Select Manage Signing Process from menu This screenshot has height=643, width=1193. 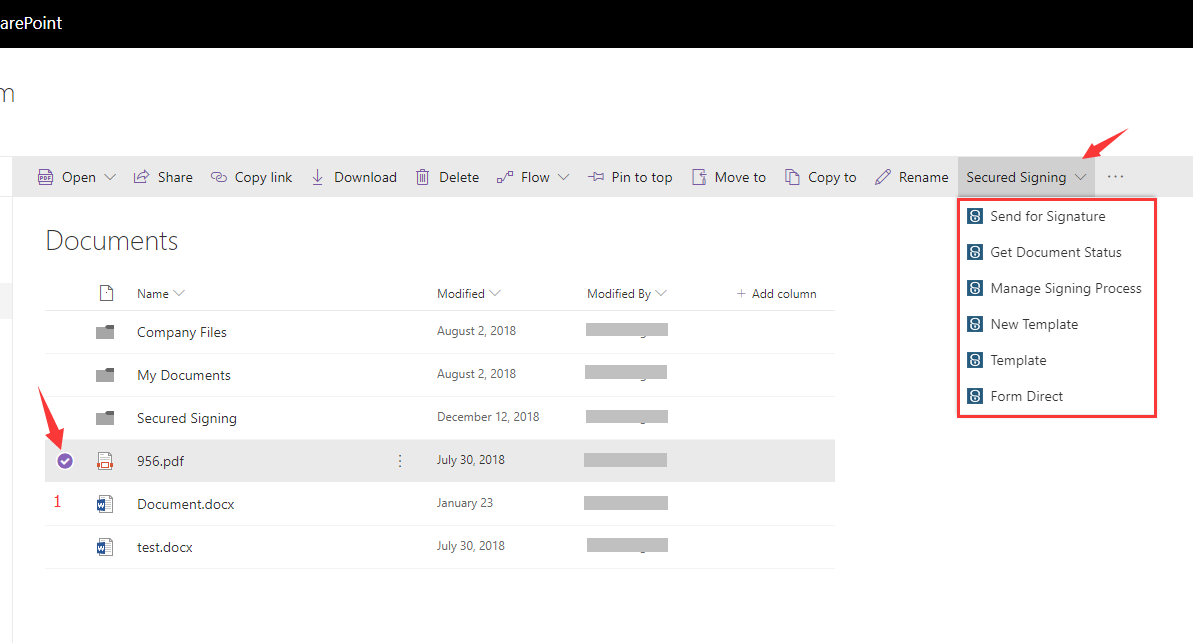(x=1065, y=288)
